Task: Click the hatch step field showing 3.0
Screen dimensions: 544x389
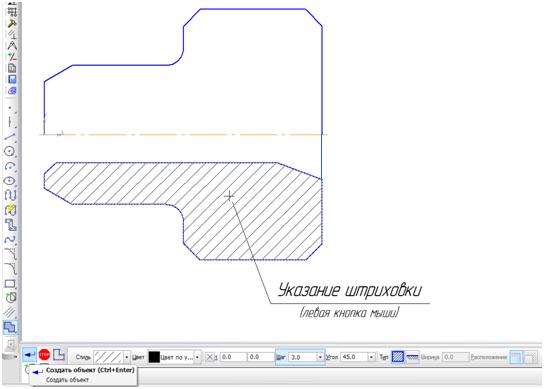Action: point(303,357)
